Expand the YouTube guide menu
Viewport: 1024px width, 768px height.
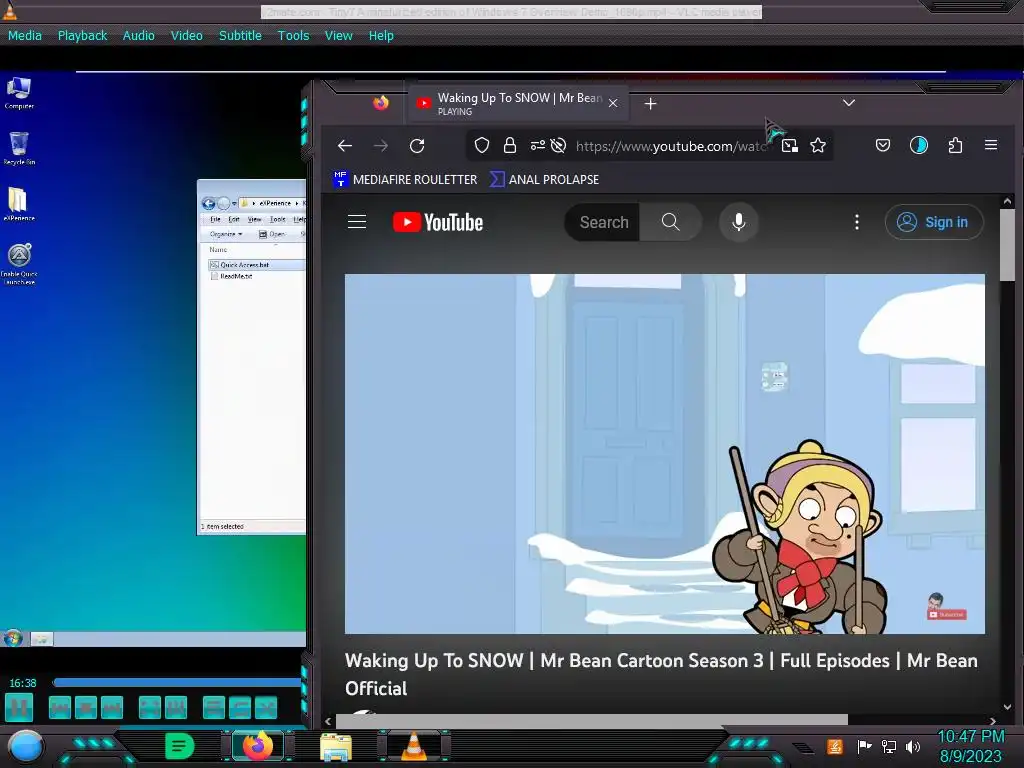pos(357,222)
